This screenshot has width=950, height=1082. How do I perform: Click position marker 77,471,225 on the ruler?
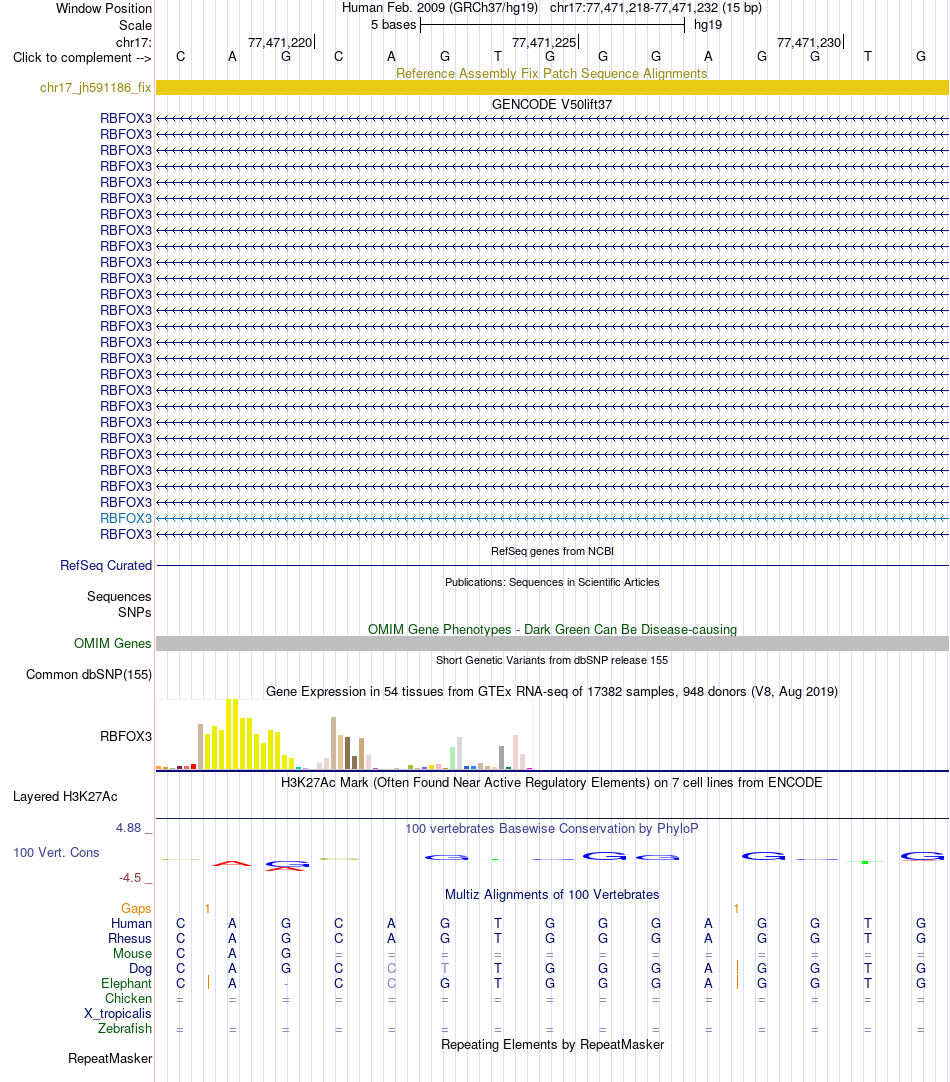[544, 43]
